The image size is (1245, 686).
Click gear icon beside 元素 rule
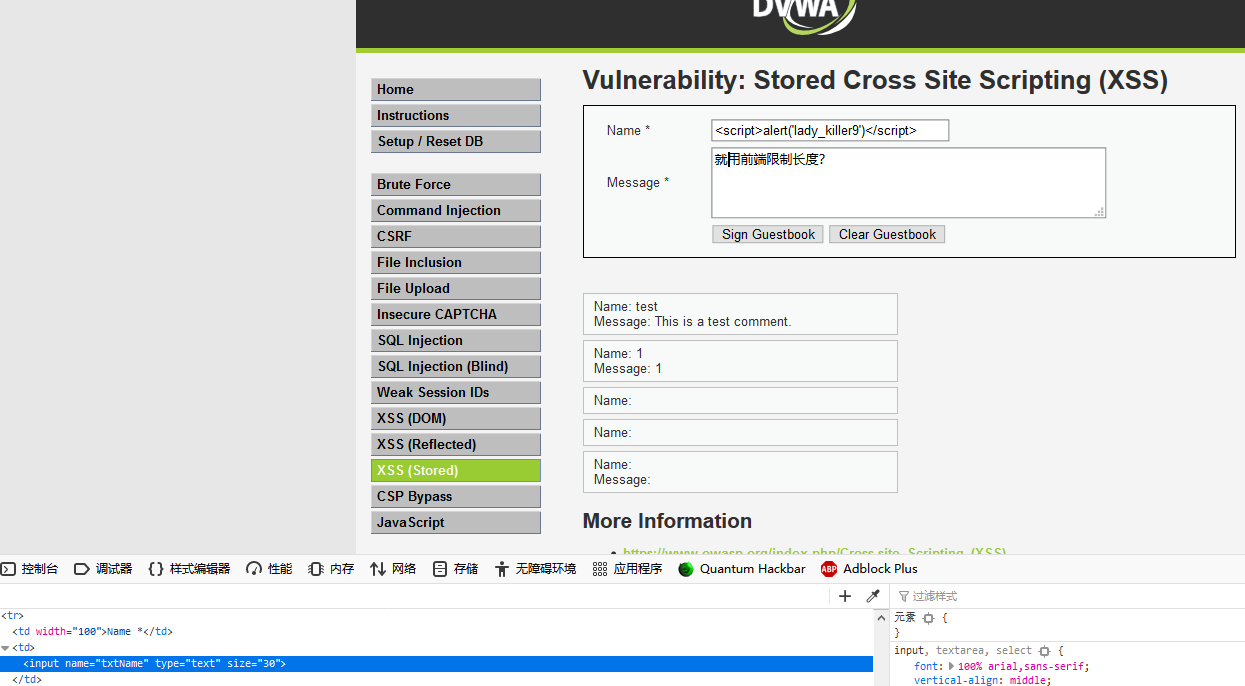tap(928, 618)
